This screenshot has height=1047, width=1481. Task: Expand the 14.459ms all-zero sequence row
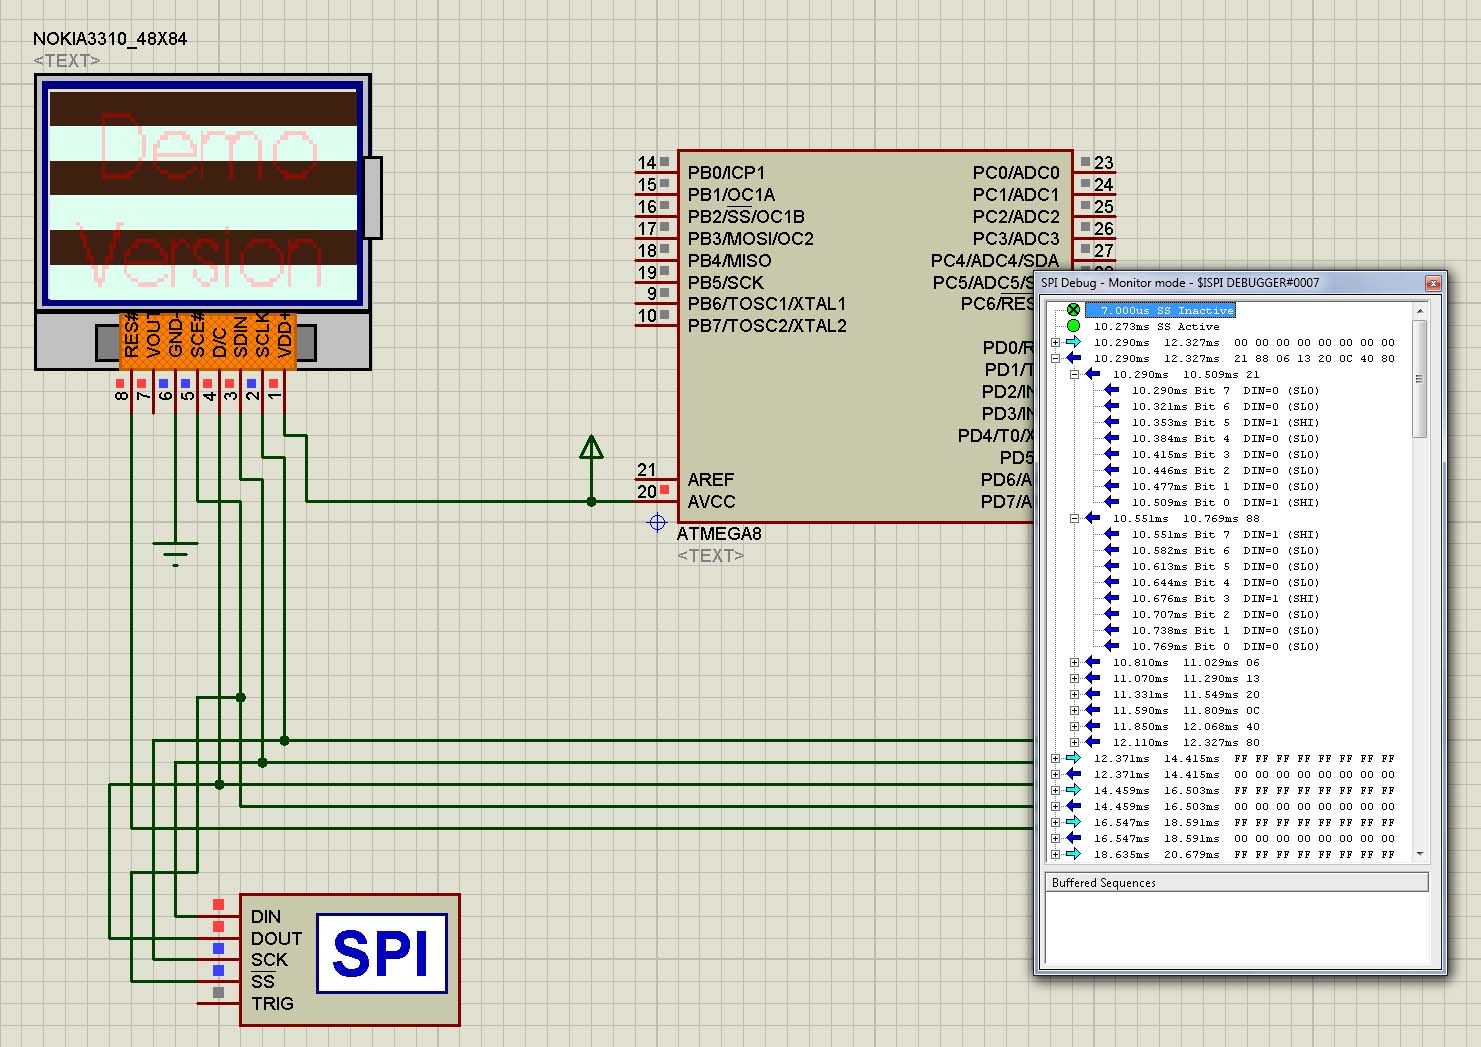click(1055, 806)
